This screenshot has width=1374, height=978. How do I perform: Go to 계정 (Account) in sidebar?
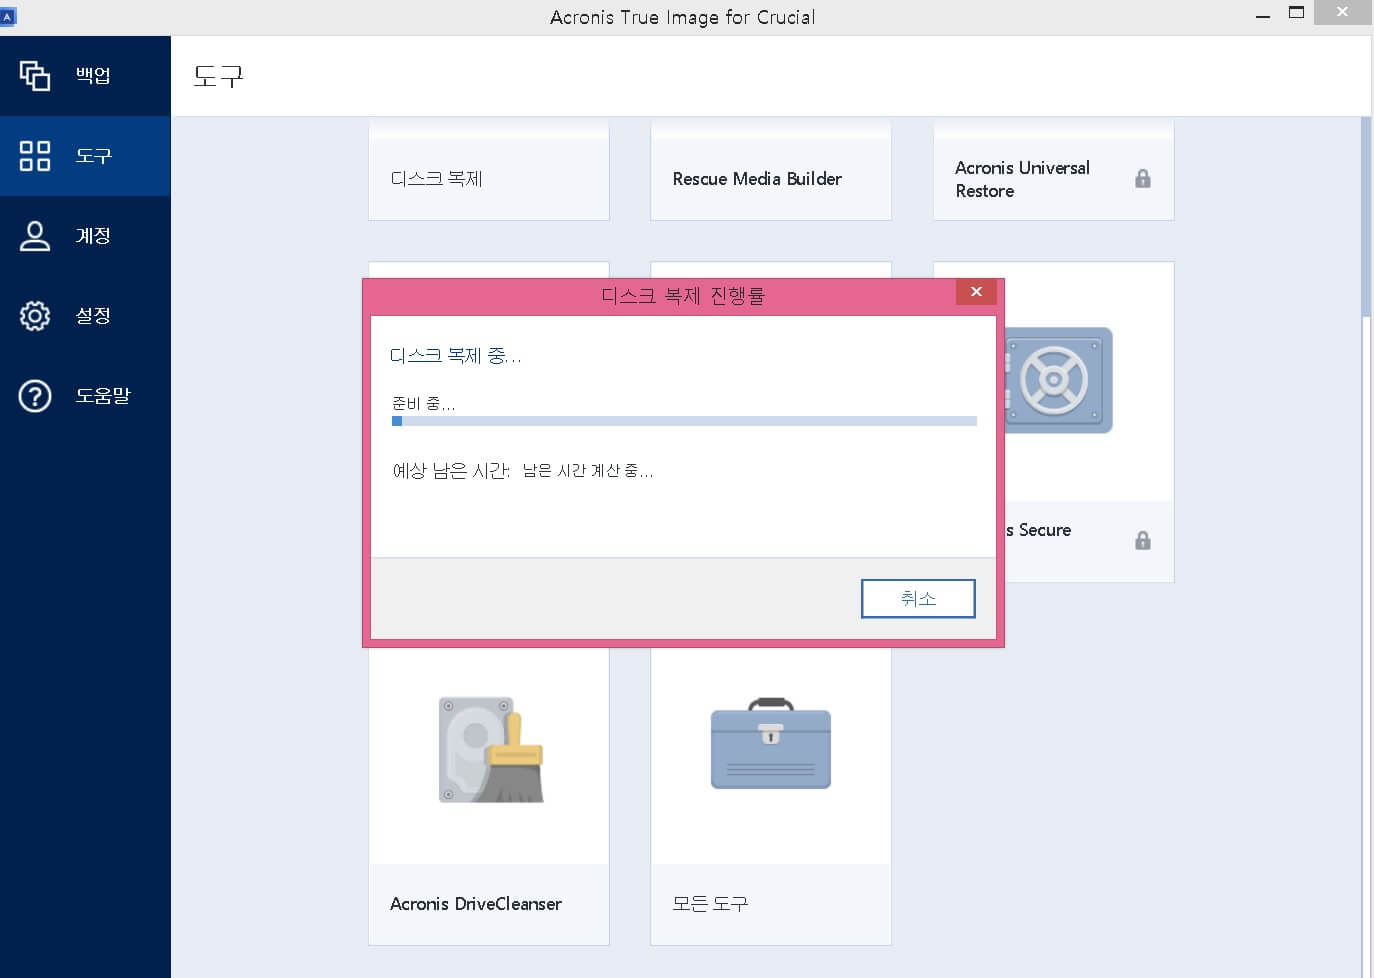pos(85,236)
